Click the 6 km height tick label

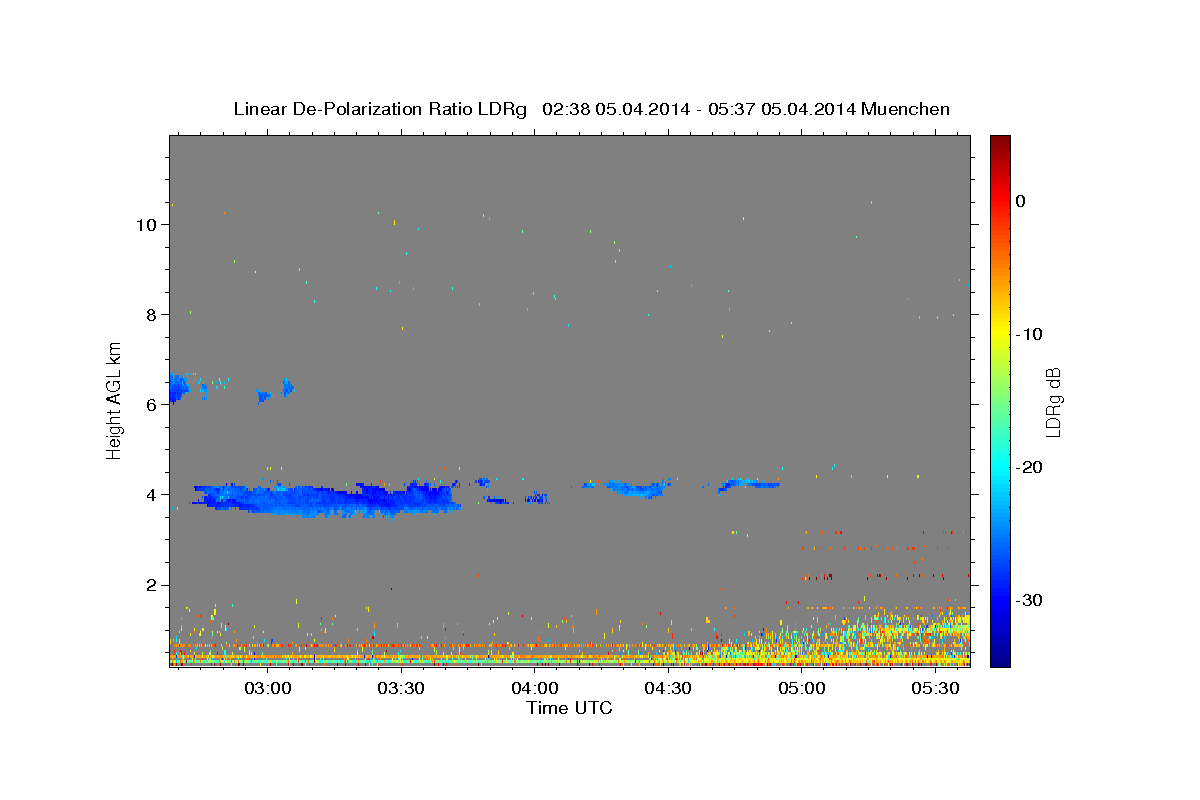coord(152,404)
